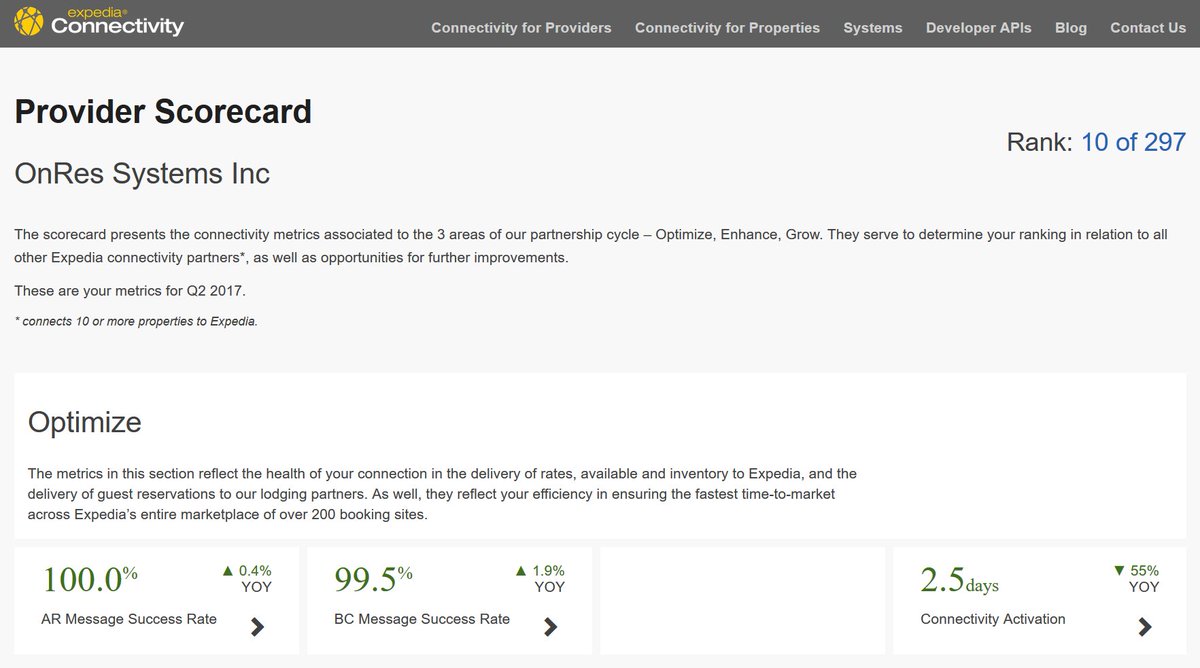
Task: Click the Provider Scorecard heading
Action: point(163,111)
